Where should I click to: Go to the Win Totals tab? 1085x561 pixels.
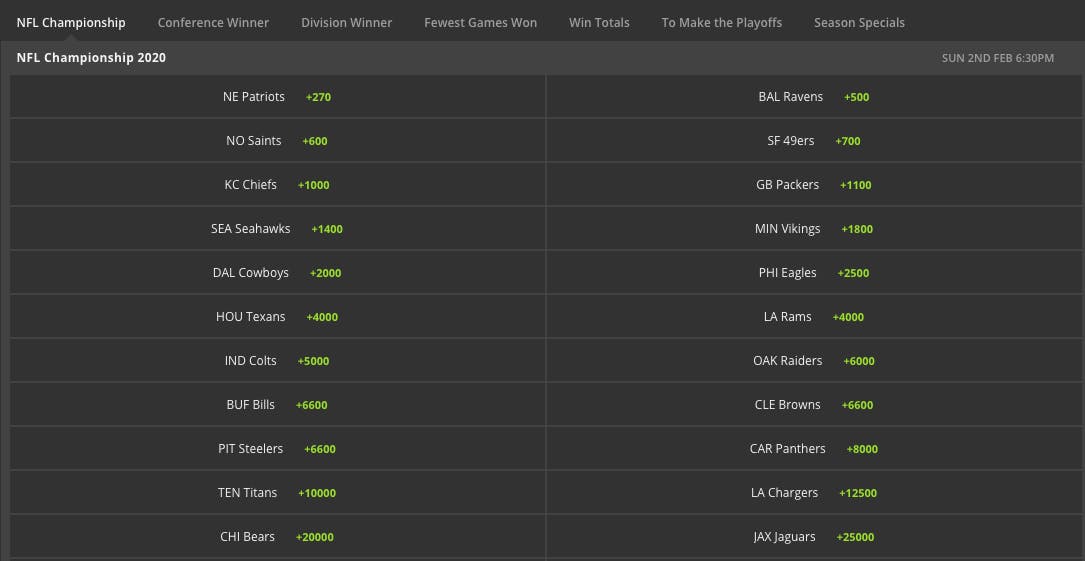click(599, 22)
